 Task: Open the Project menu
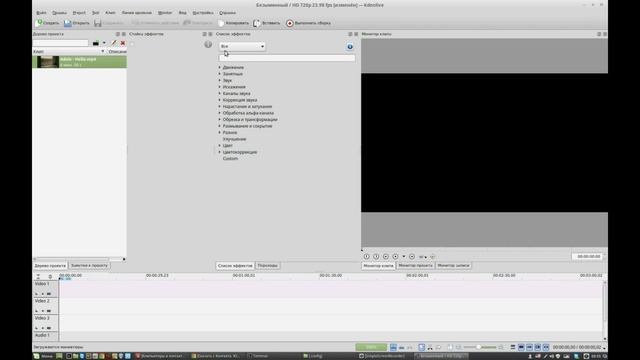click(x=79, y=13)
